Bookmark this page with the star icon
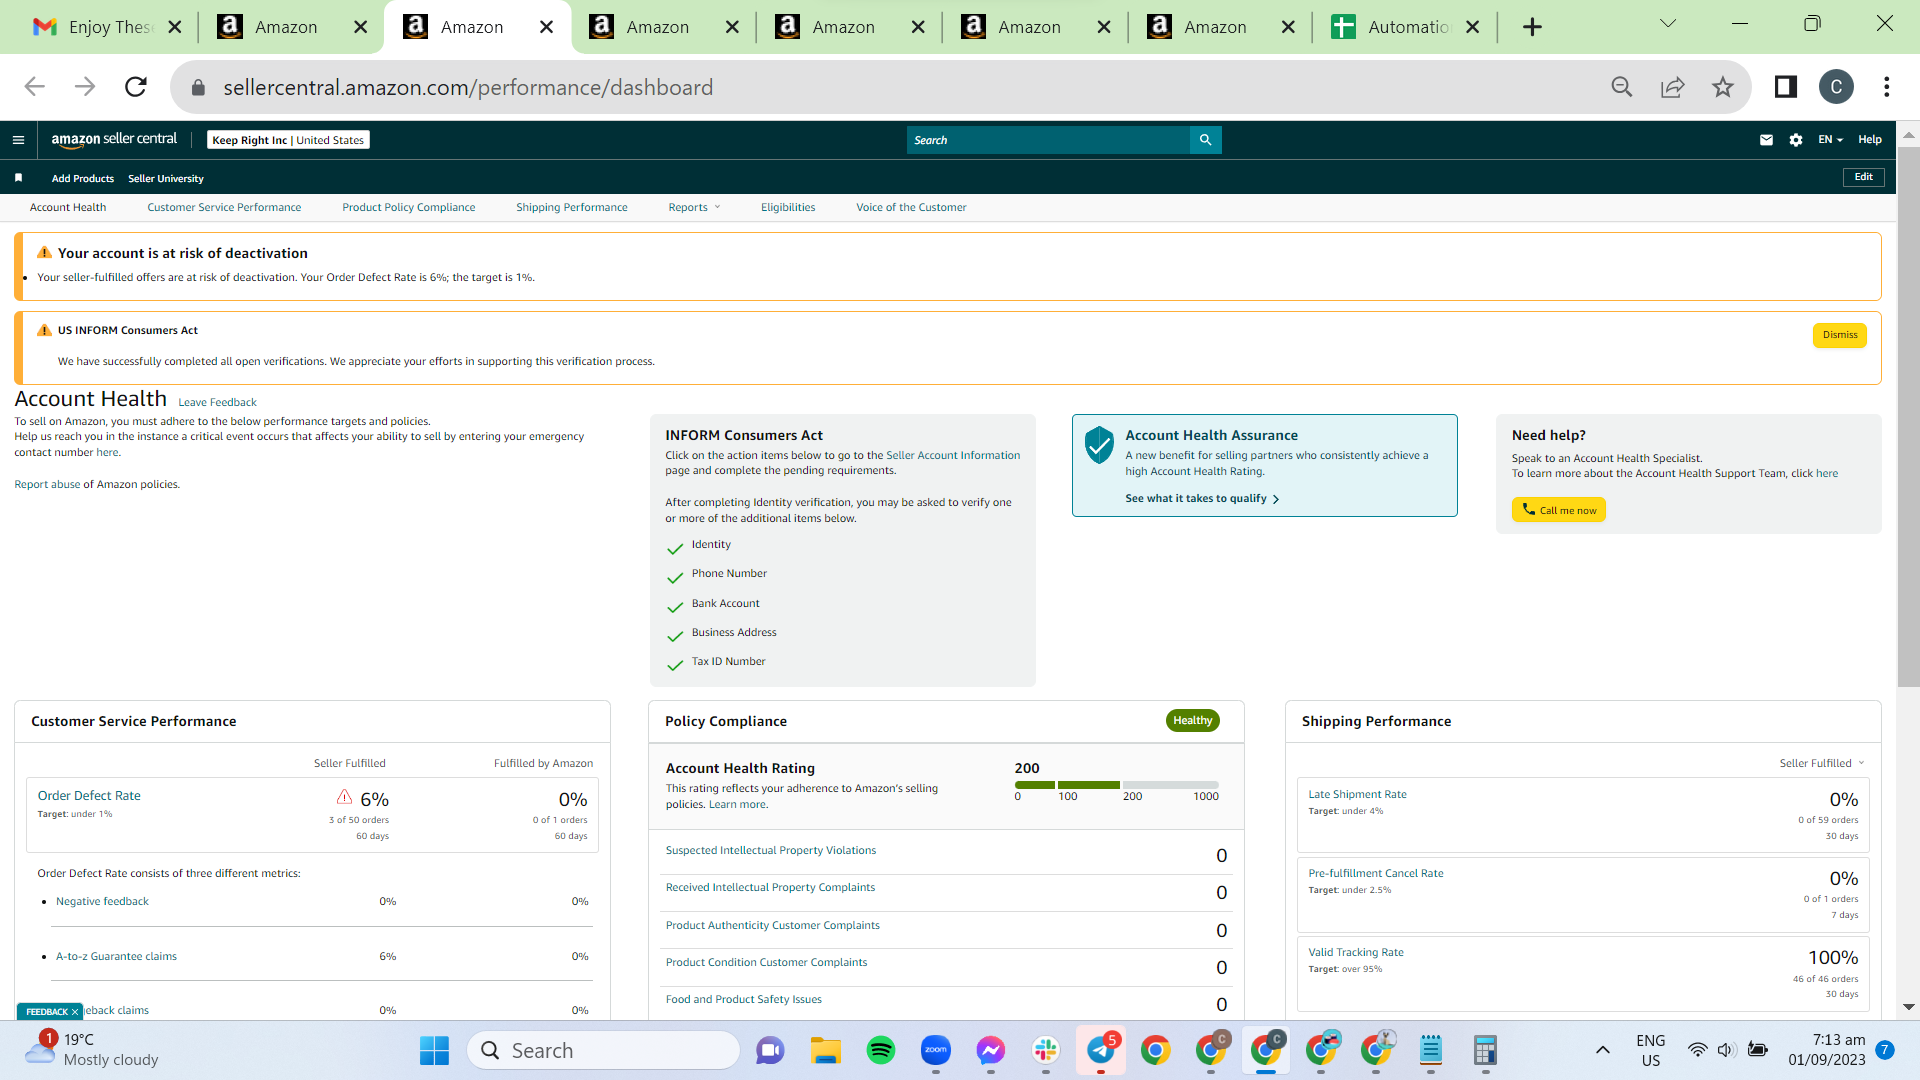The image size is (1920, 1080). click(x=1722, y=87)
